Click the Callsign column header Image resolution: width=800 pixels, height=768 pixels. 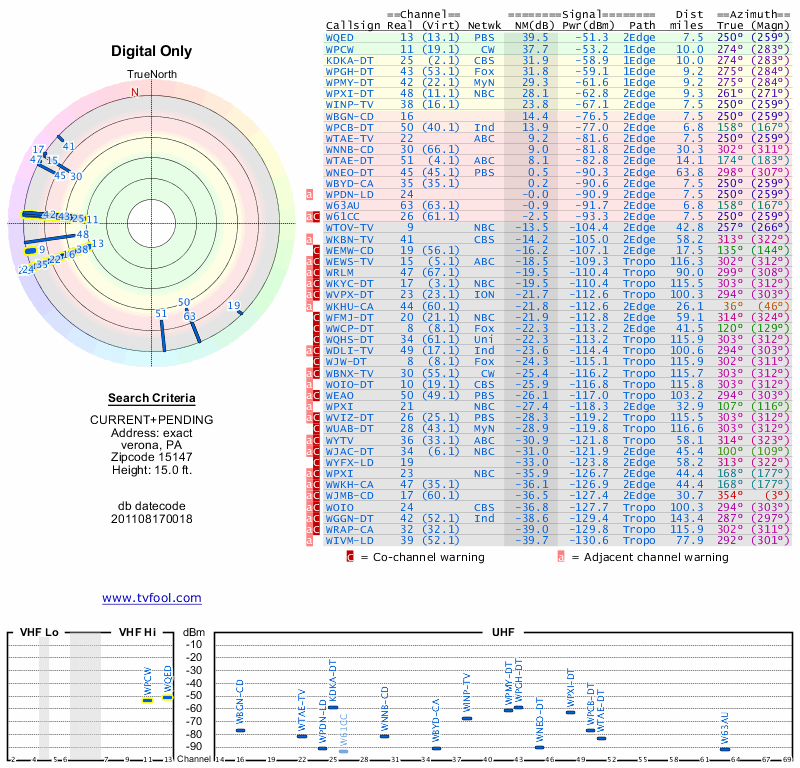coord(353,26)
